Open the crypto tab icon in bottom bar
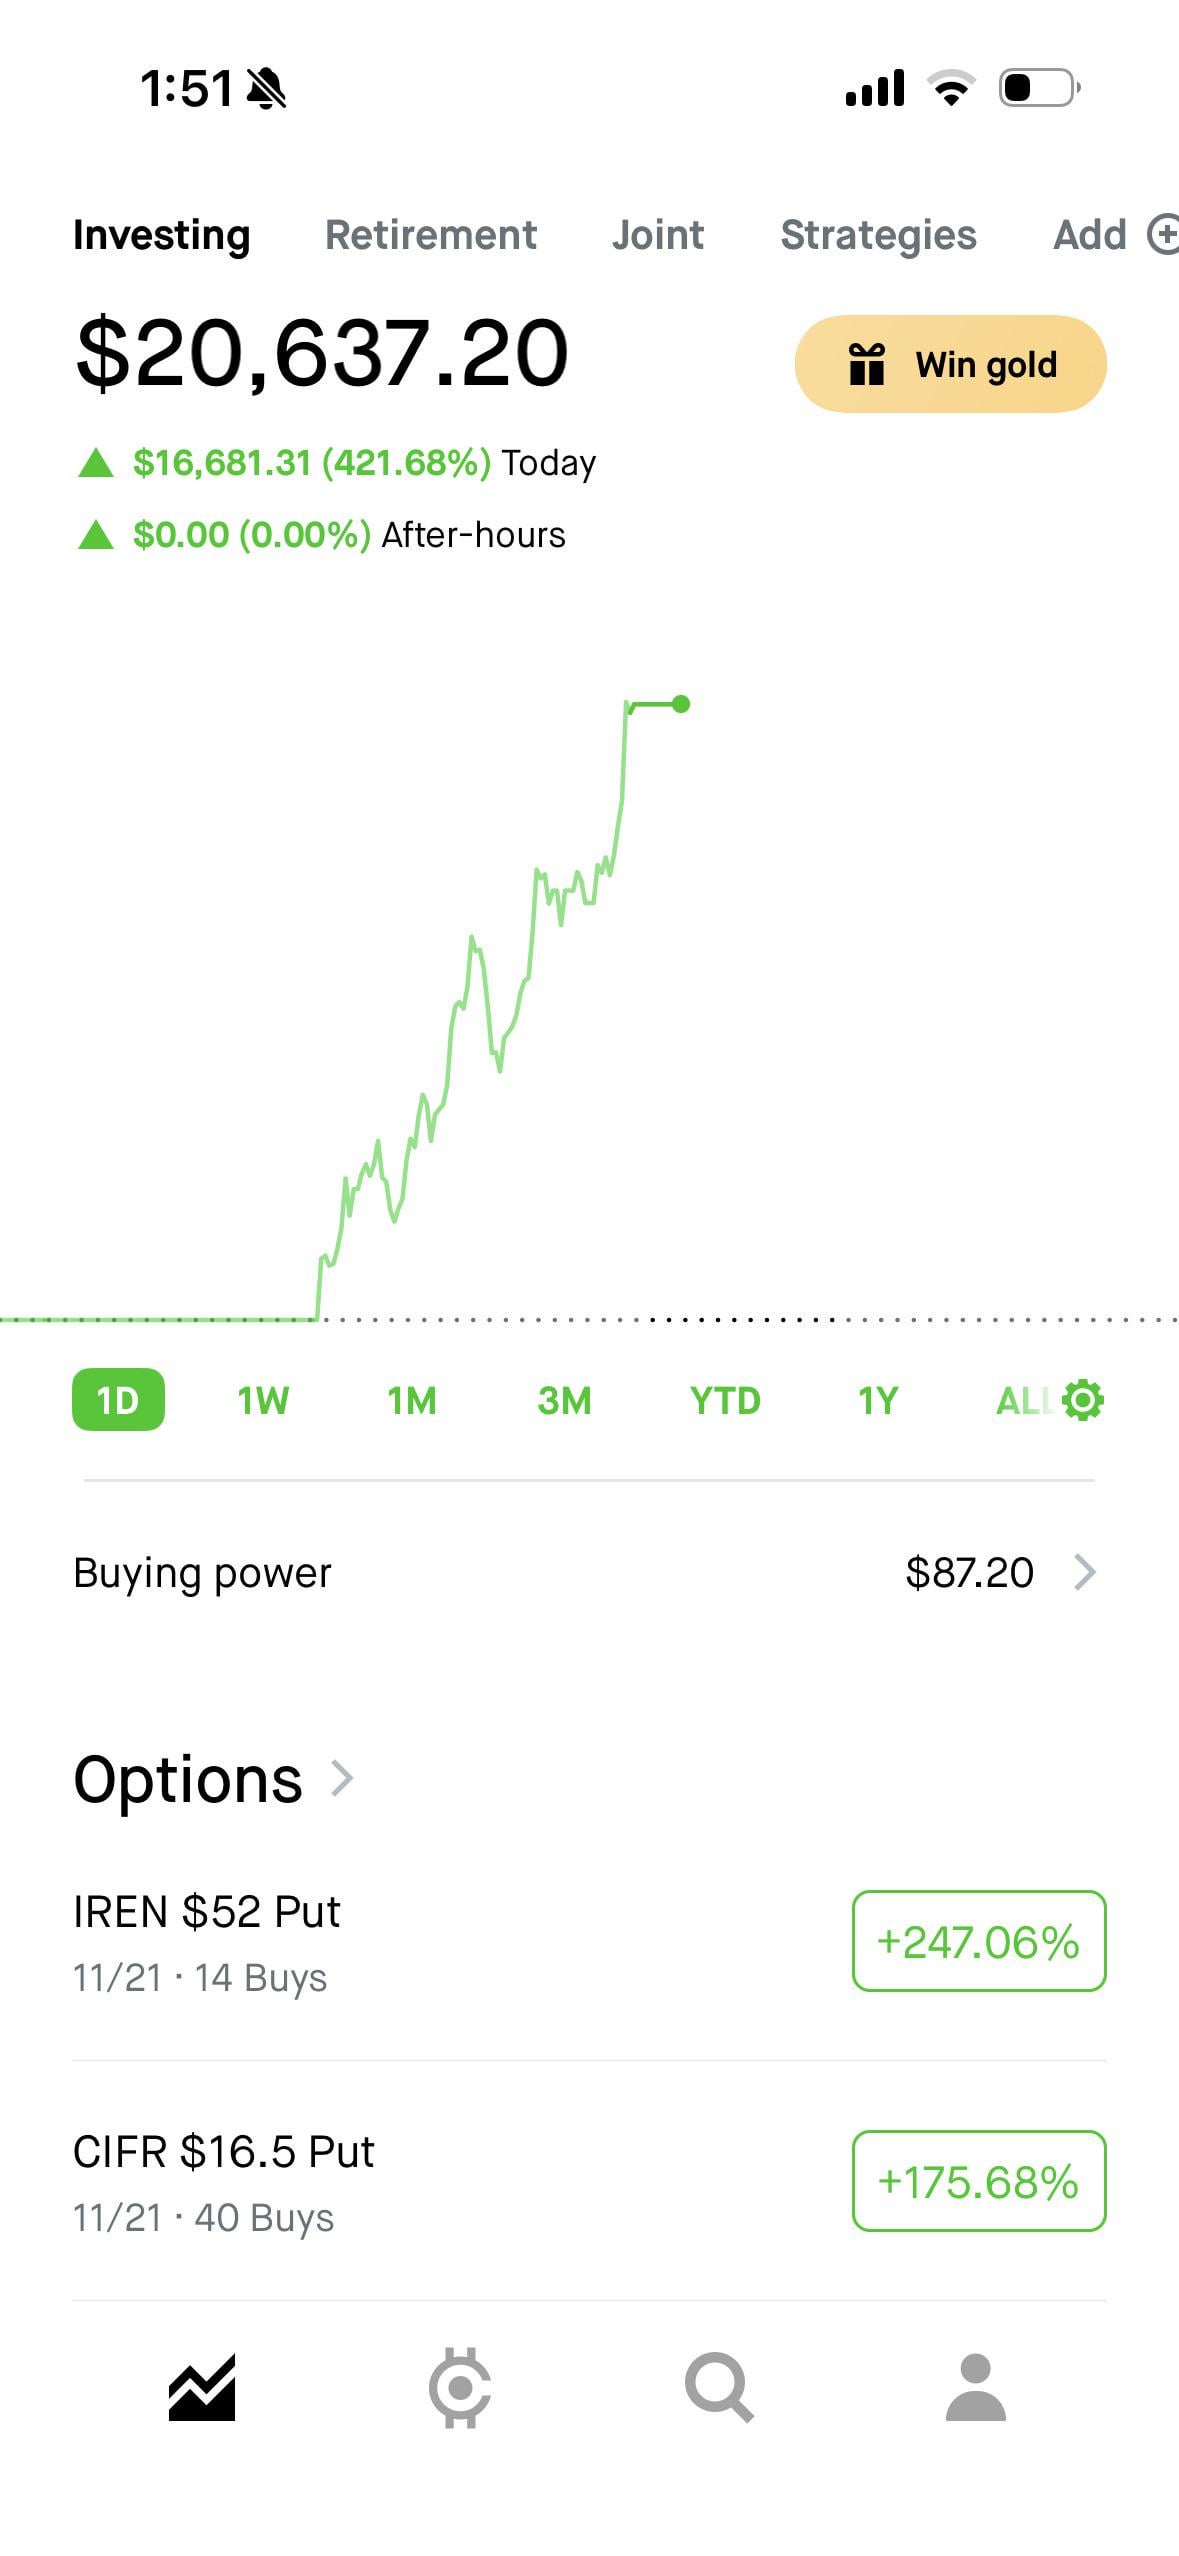 coord(460,2388)
